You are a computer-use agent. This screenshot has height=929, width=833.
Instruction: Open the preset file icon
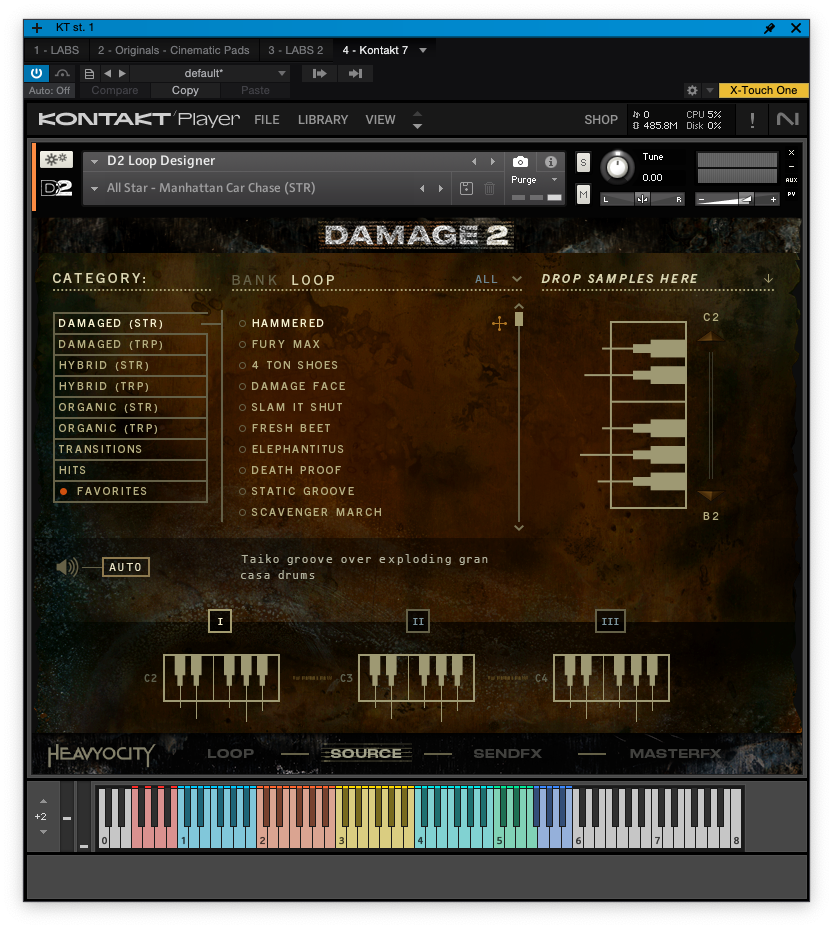point(89,73)
